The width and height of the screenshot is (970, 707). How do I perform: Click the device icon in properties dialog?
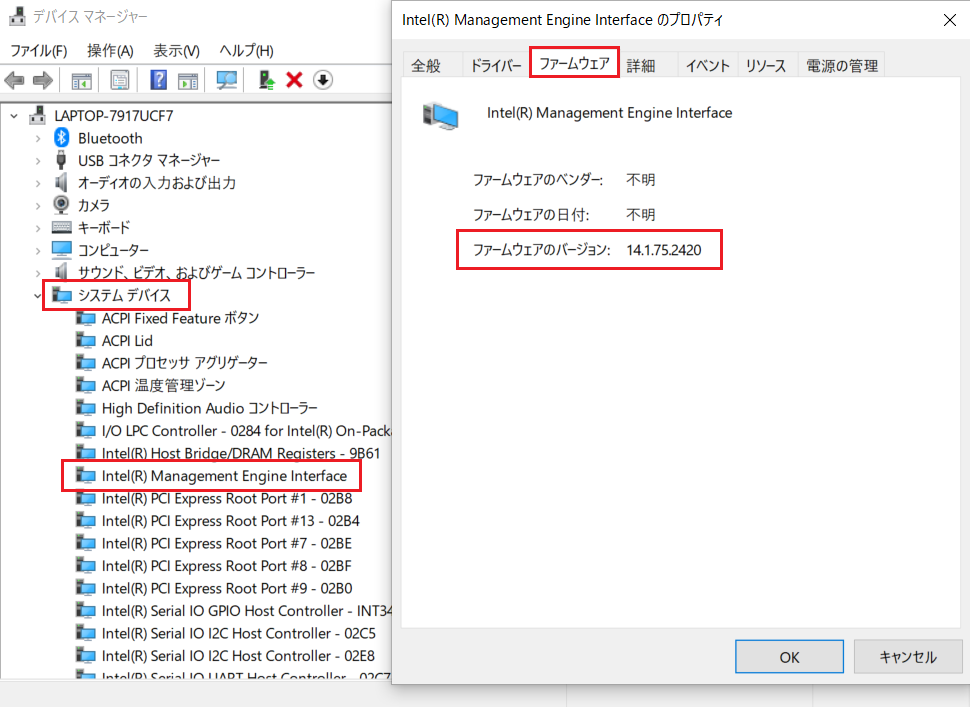pyautogui.click(x=440, y=116)
